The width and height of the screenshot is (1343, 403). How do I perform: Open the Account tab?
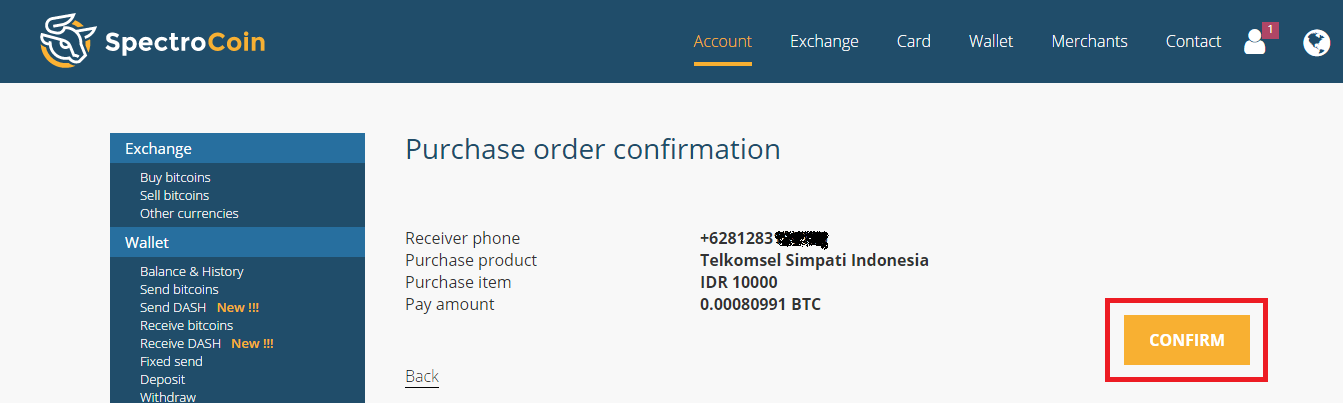(722, 41)
